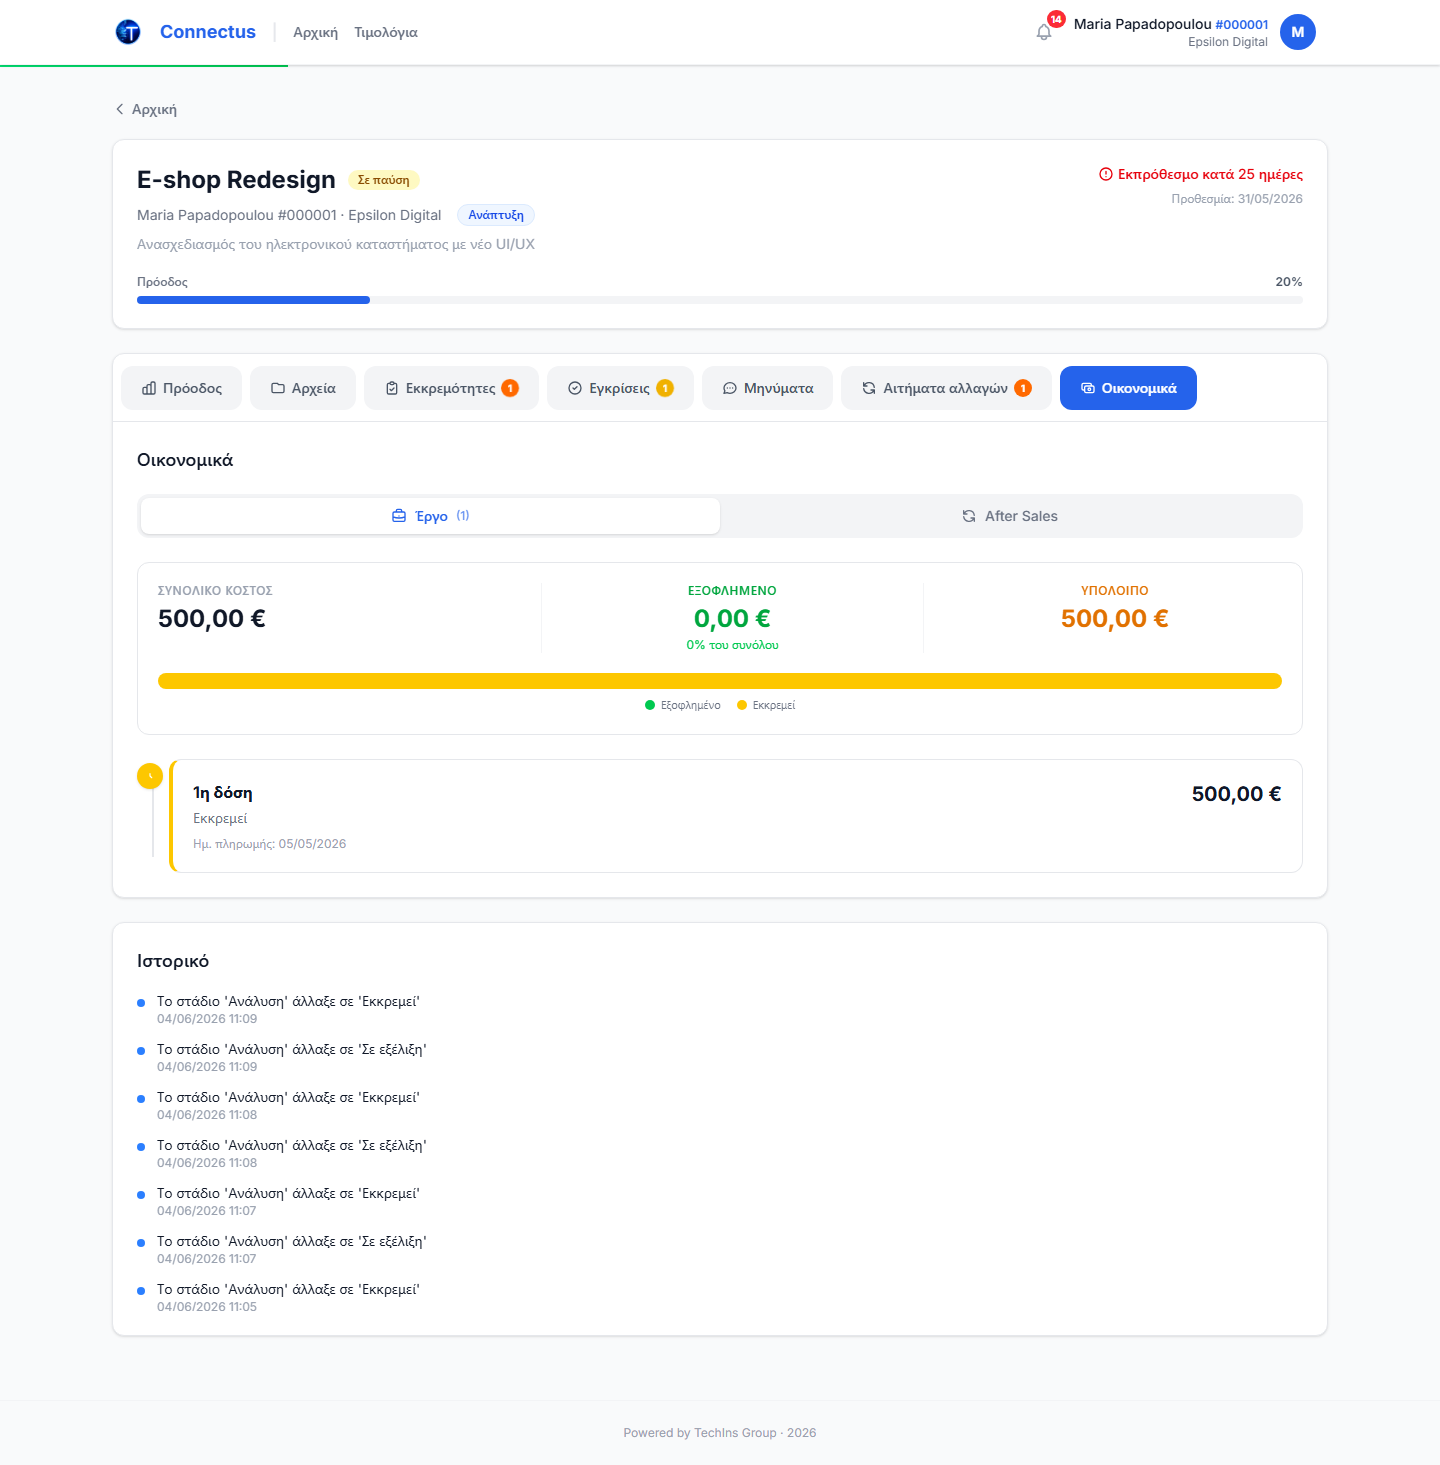
Task: Click the Σε παύση status badge
Action: [384, 180]
